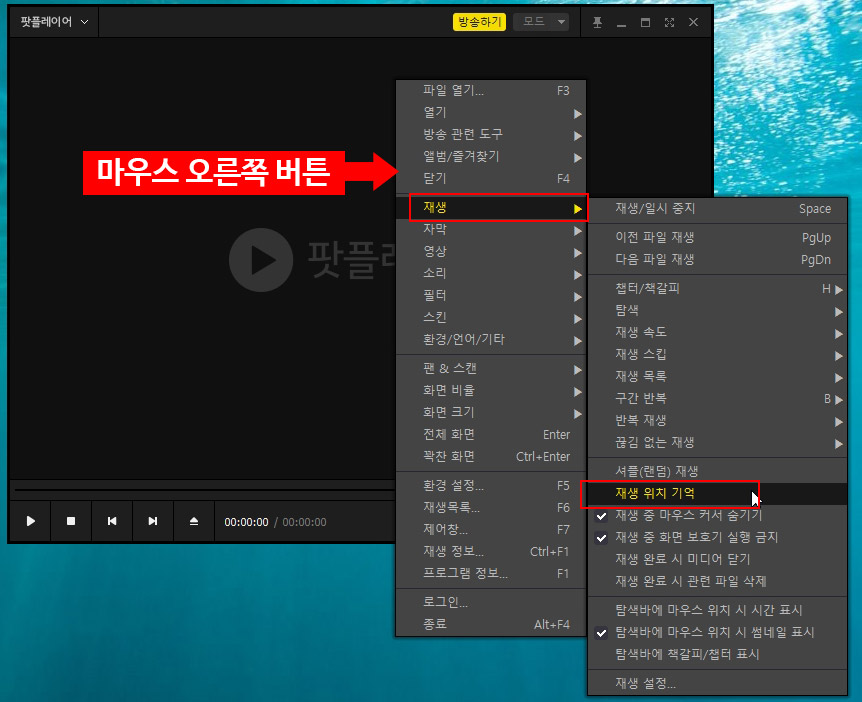
Task: Open the 모드 dropdown
Action: coord(541,22)
